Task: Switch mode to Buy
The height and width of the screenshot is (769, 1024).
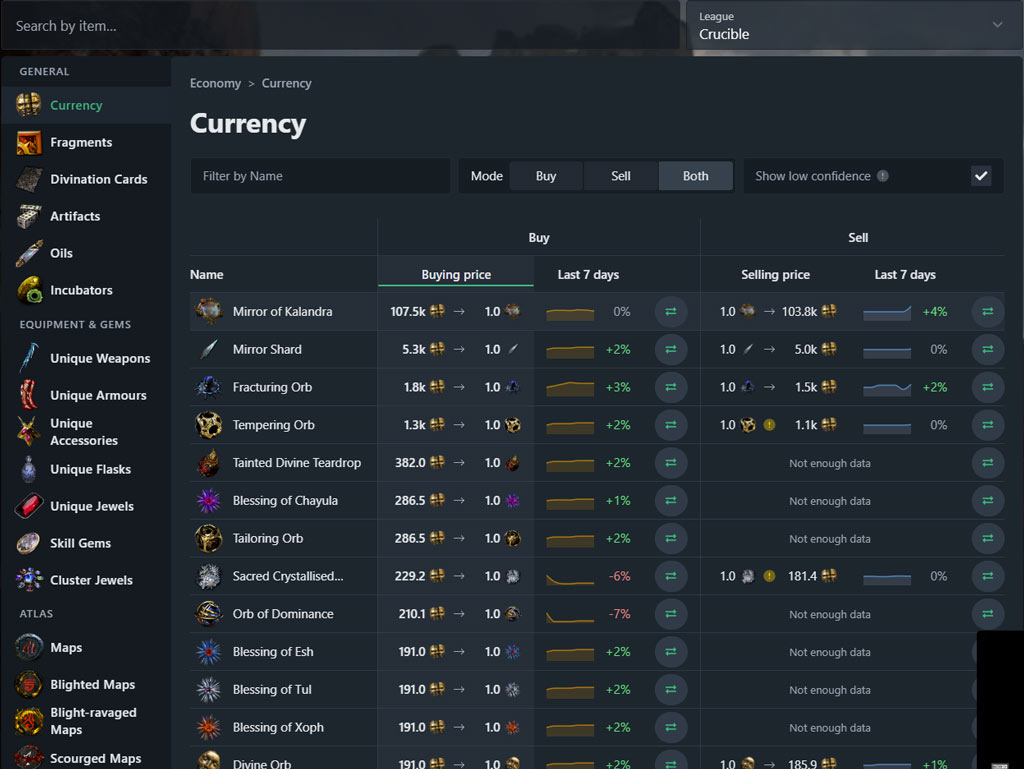Action: coord(546,176)
